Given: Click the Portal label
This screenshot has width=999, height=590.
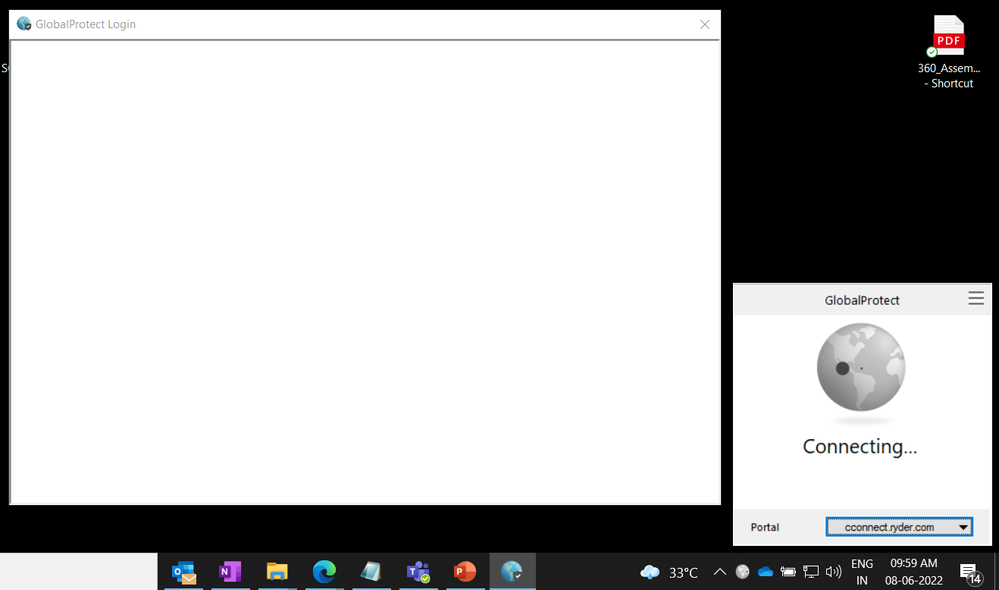Looking at the screenshot, I should coord(765,527).
